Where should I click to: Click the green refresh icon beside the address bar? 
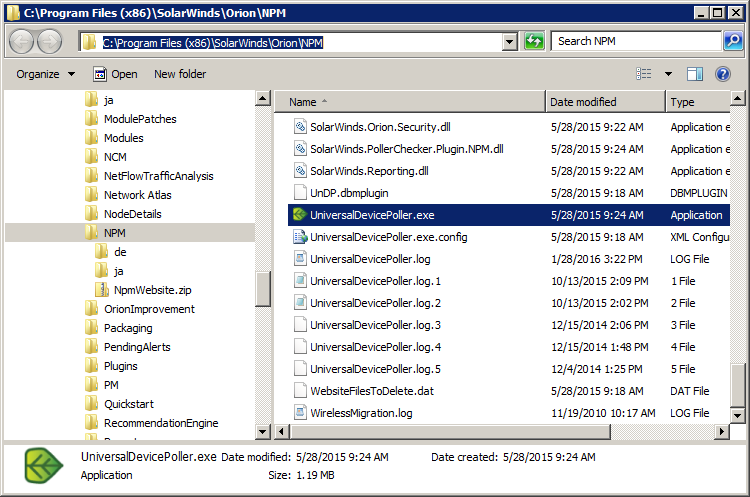tap(534, 42)
